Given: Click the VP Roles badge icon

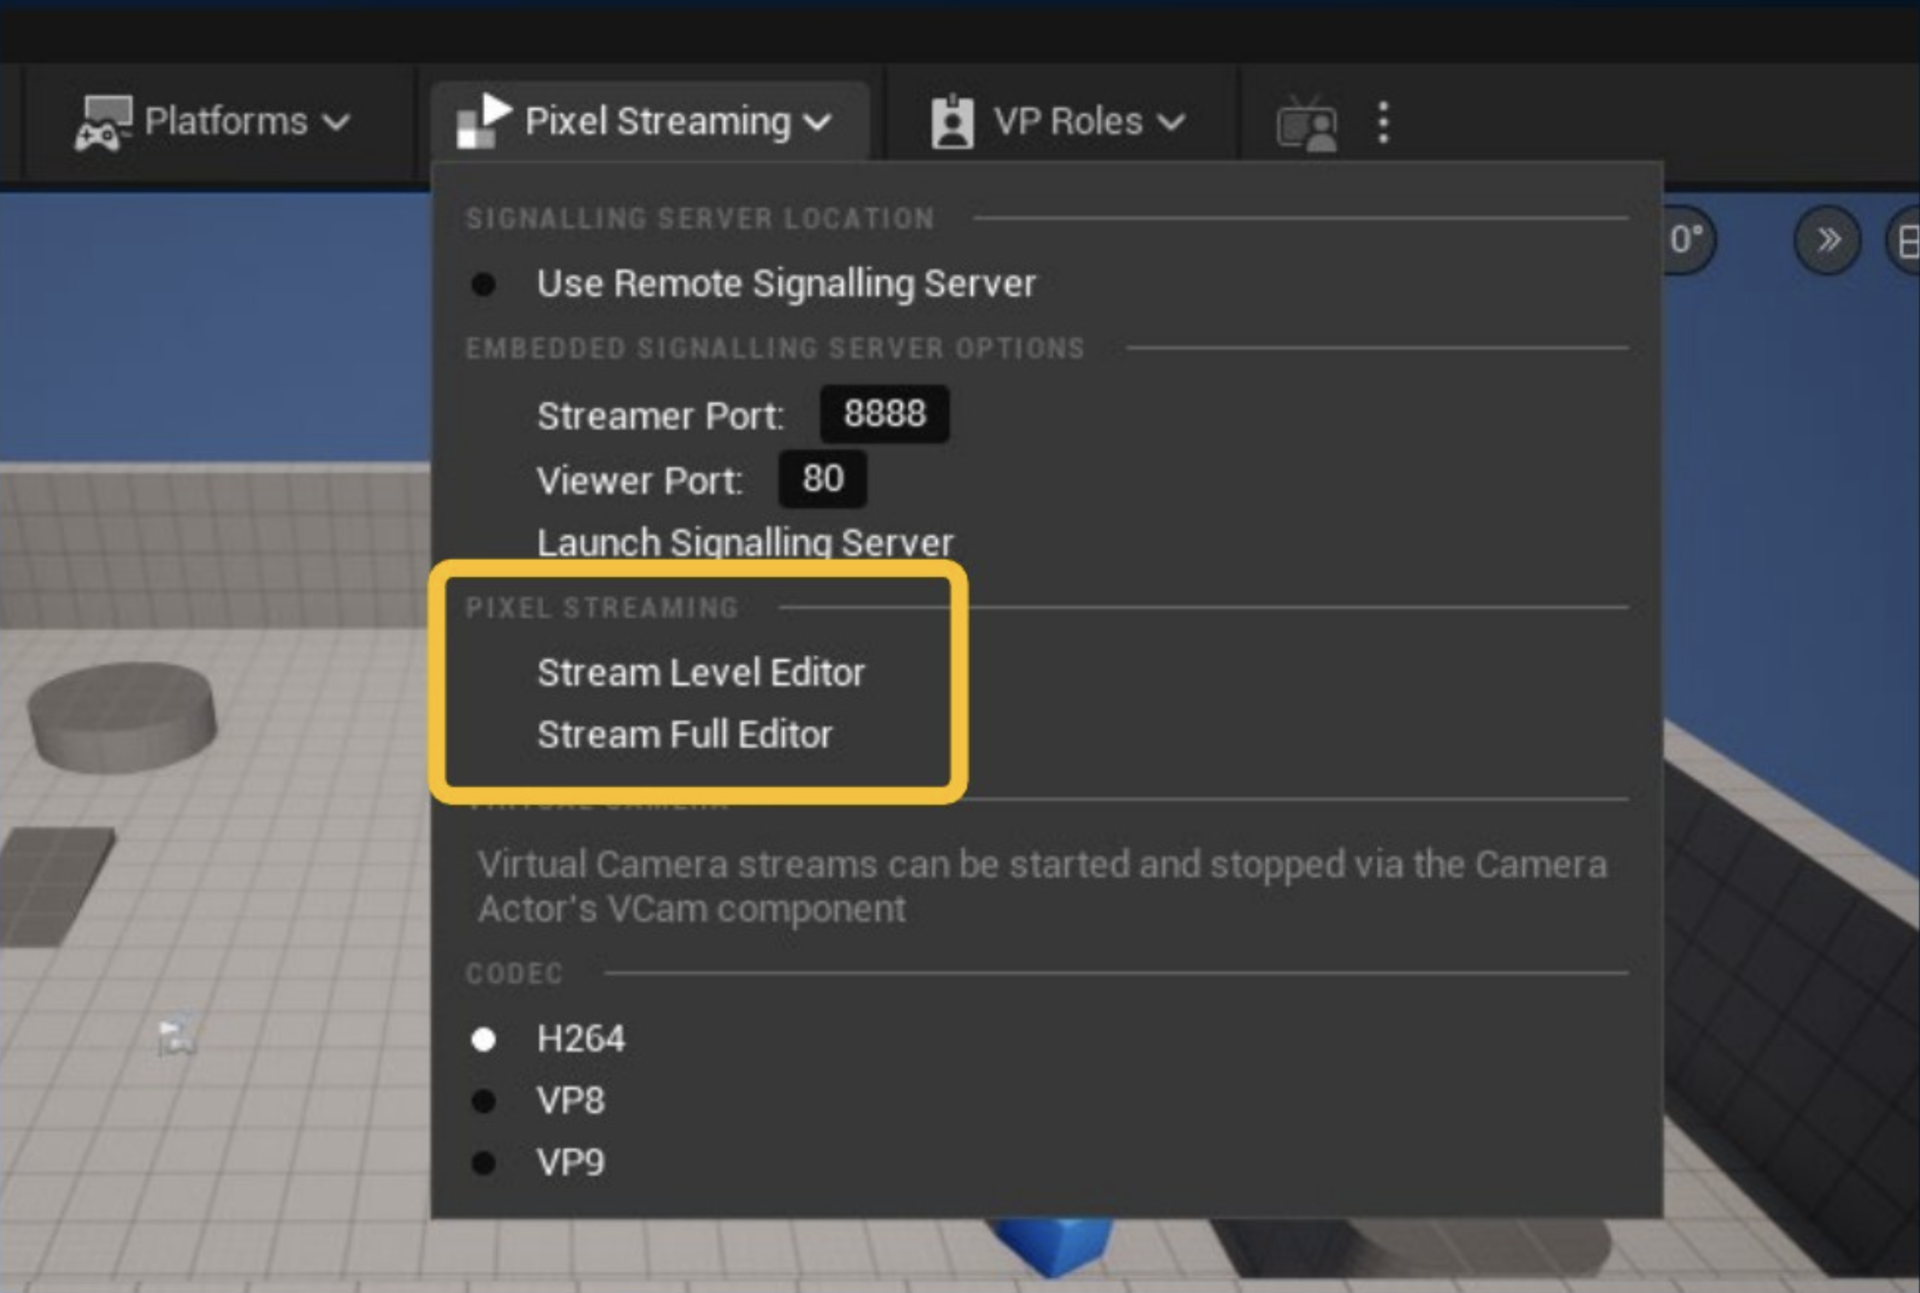Looking at the screenshot, I should (952, 123).
